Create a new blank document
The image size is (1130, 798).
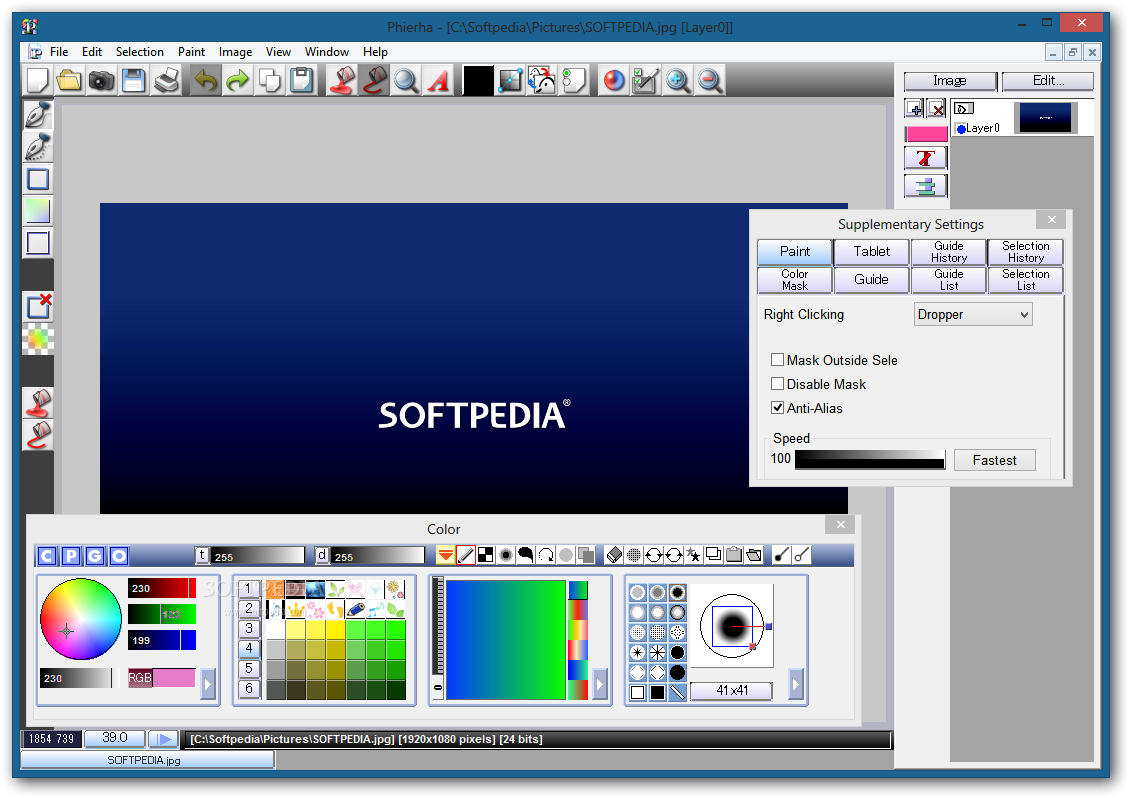click(37, 81)
